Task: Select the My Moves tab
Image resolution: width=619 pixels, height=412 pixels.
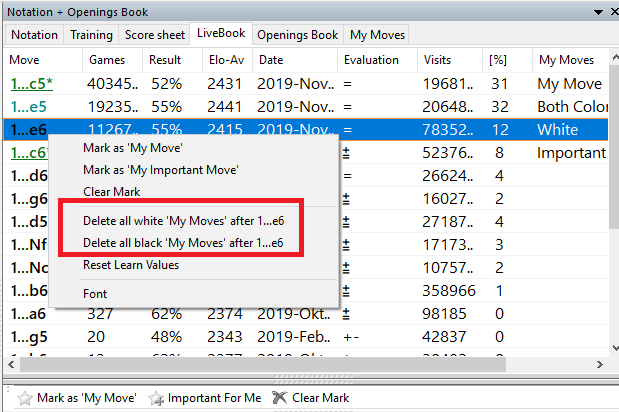Action: click(x=377, y=34)
